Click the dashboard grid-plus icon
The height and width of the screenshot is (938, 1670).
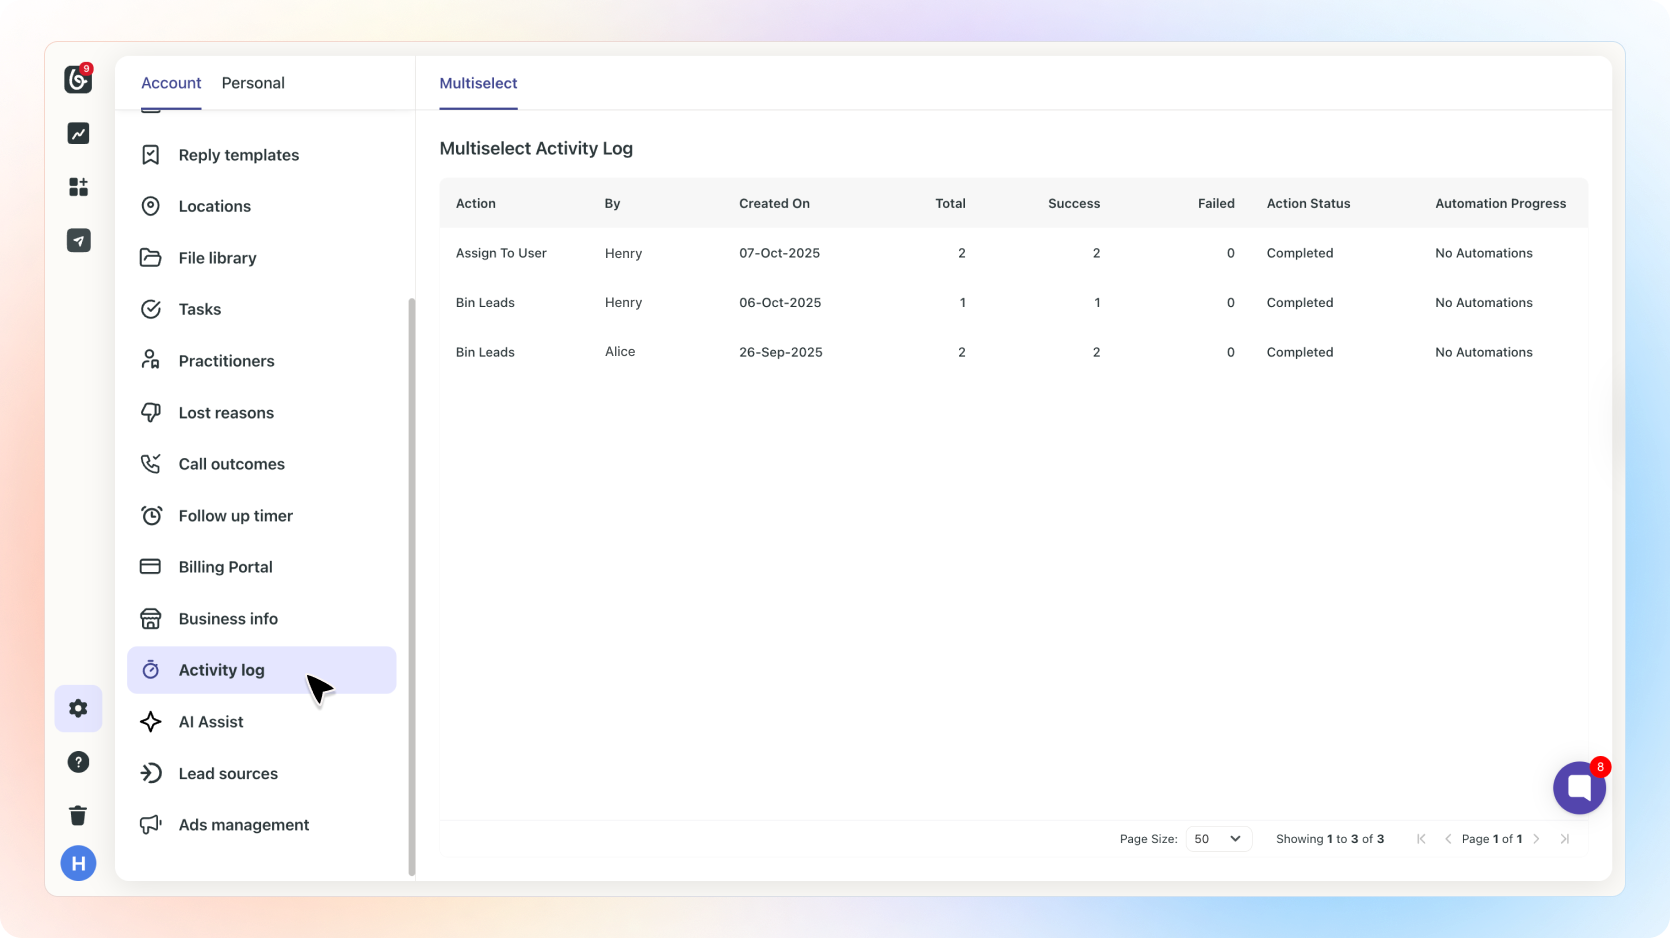pyautogui.click(x=78, y=187)
